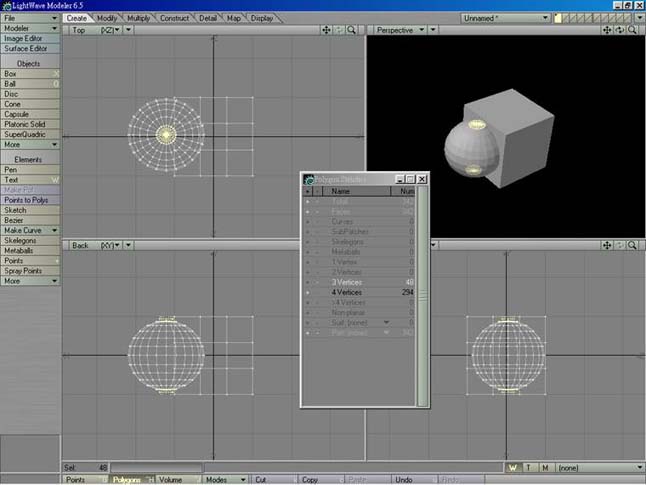
Task: Select the SuperQuadric tool
Action: click(x=30, y=134)
